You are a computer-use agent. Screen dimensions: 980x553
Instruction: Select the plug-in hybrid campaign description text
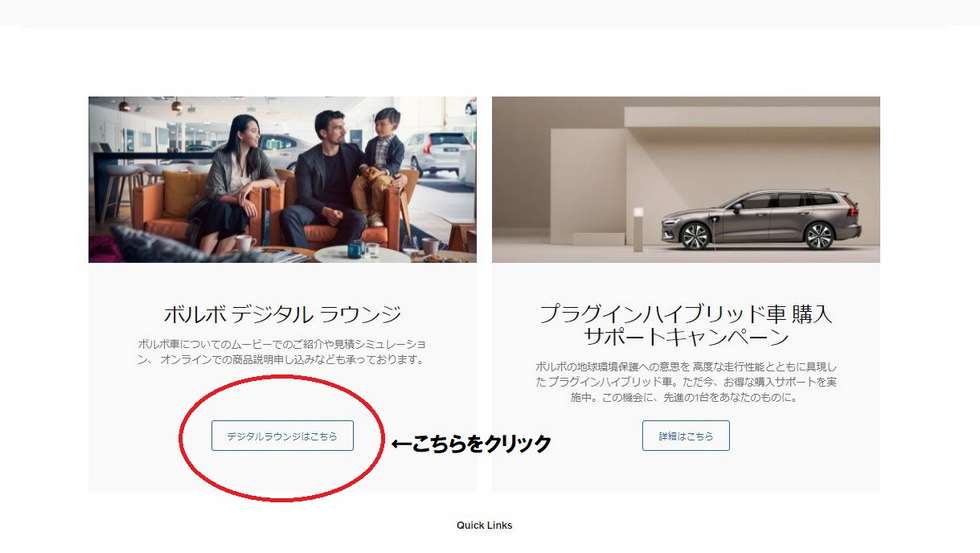click(x=686, y=382)
